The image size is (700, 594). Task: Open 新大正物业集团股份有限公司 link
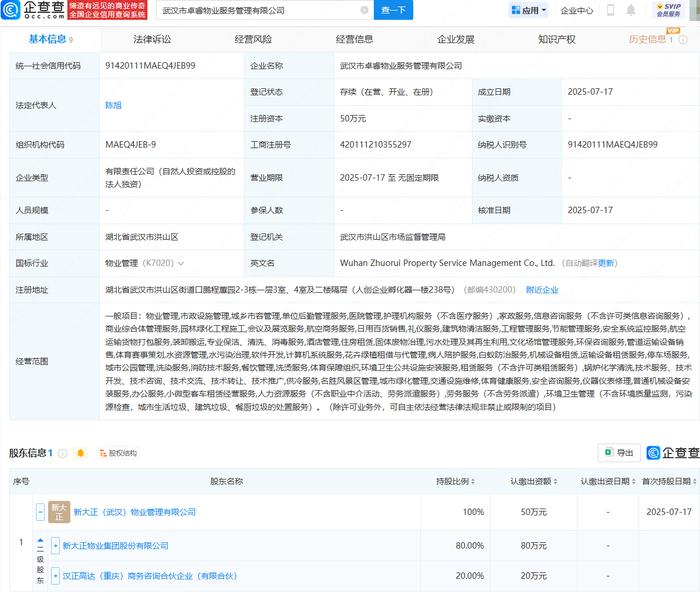[116, 545]
